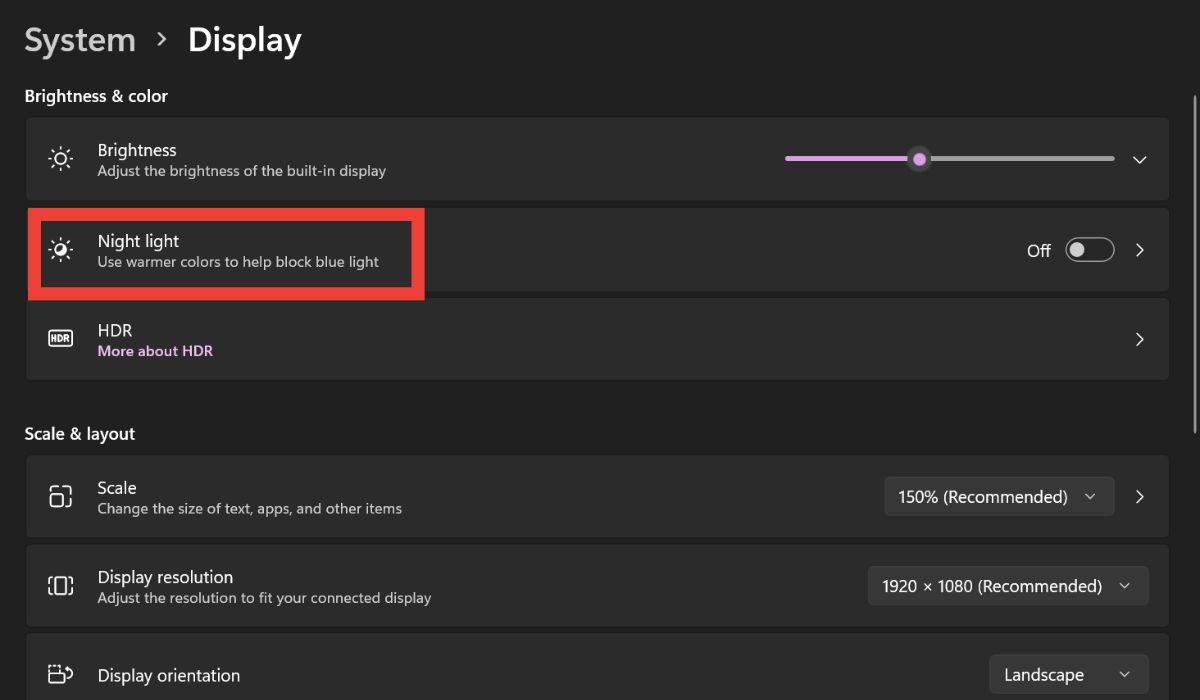Image resolution: width=1200 pixels, height=700 pixels.
Task: Open the HDR settings row
Action: coord(600,339)
